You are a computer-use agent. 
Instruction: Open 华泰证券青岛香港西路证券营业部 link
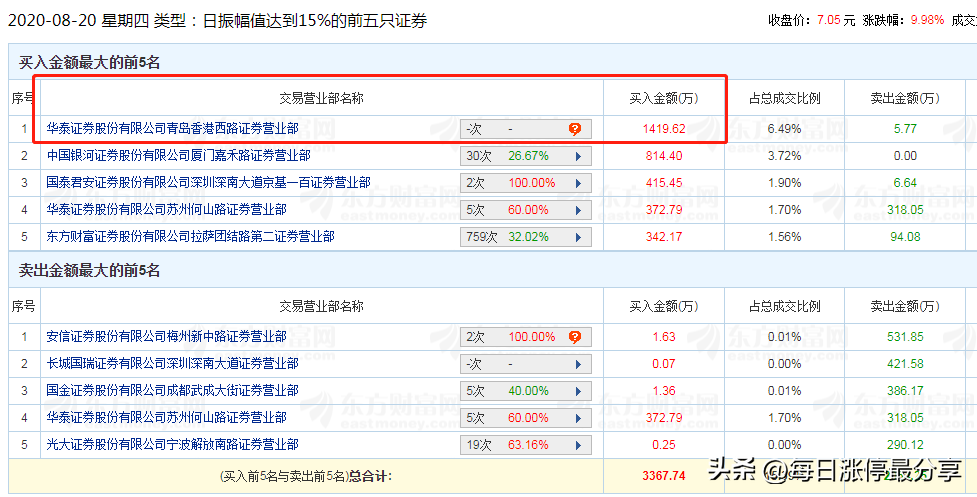173,129
